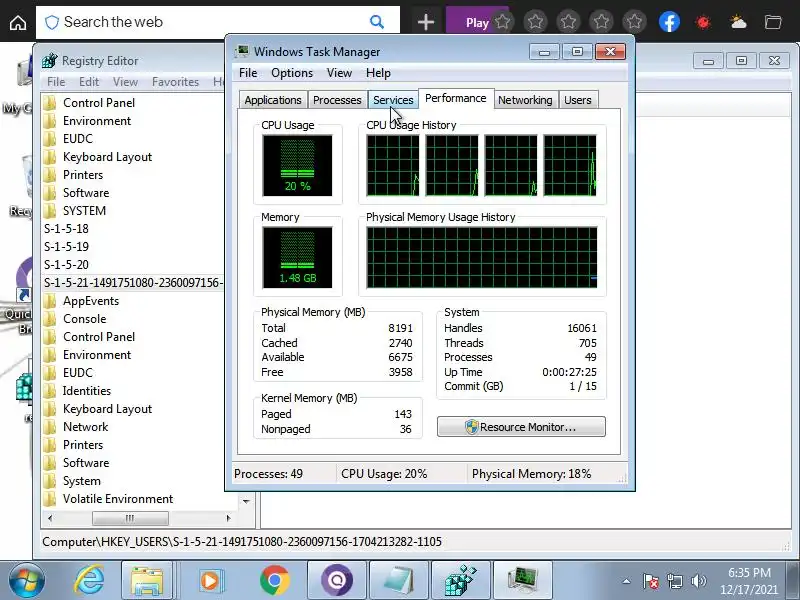Click the registry tree scroll down arrow
The width and height of the screenshot is (800, 600).
click(x=246, y=501)
